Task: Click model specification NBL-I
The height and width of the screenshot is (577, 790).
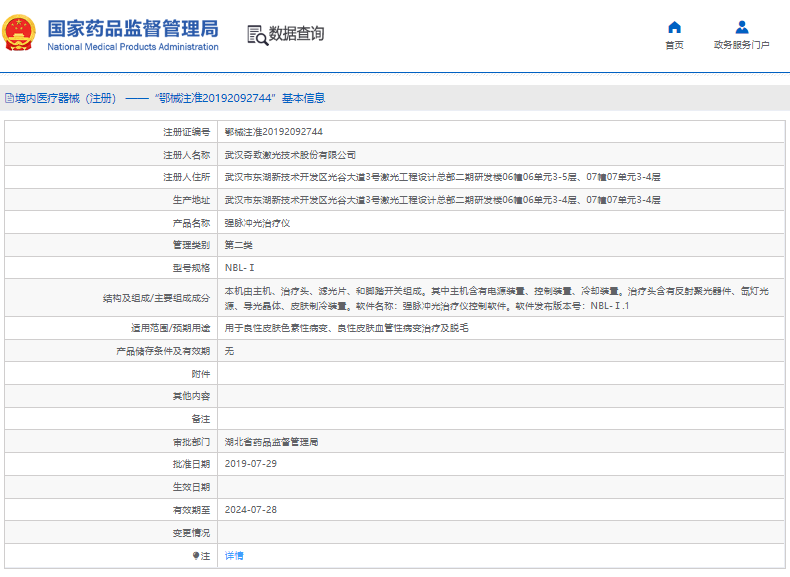Action: [x=239, y=268]
